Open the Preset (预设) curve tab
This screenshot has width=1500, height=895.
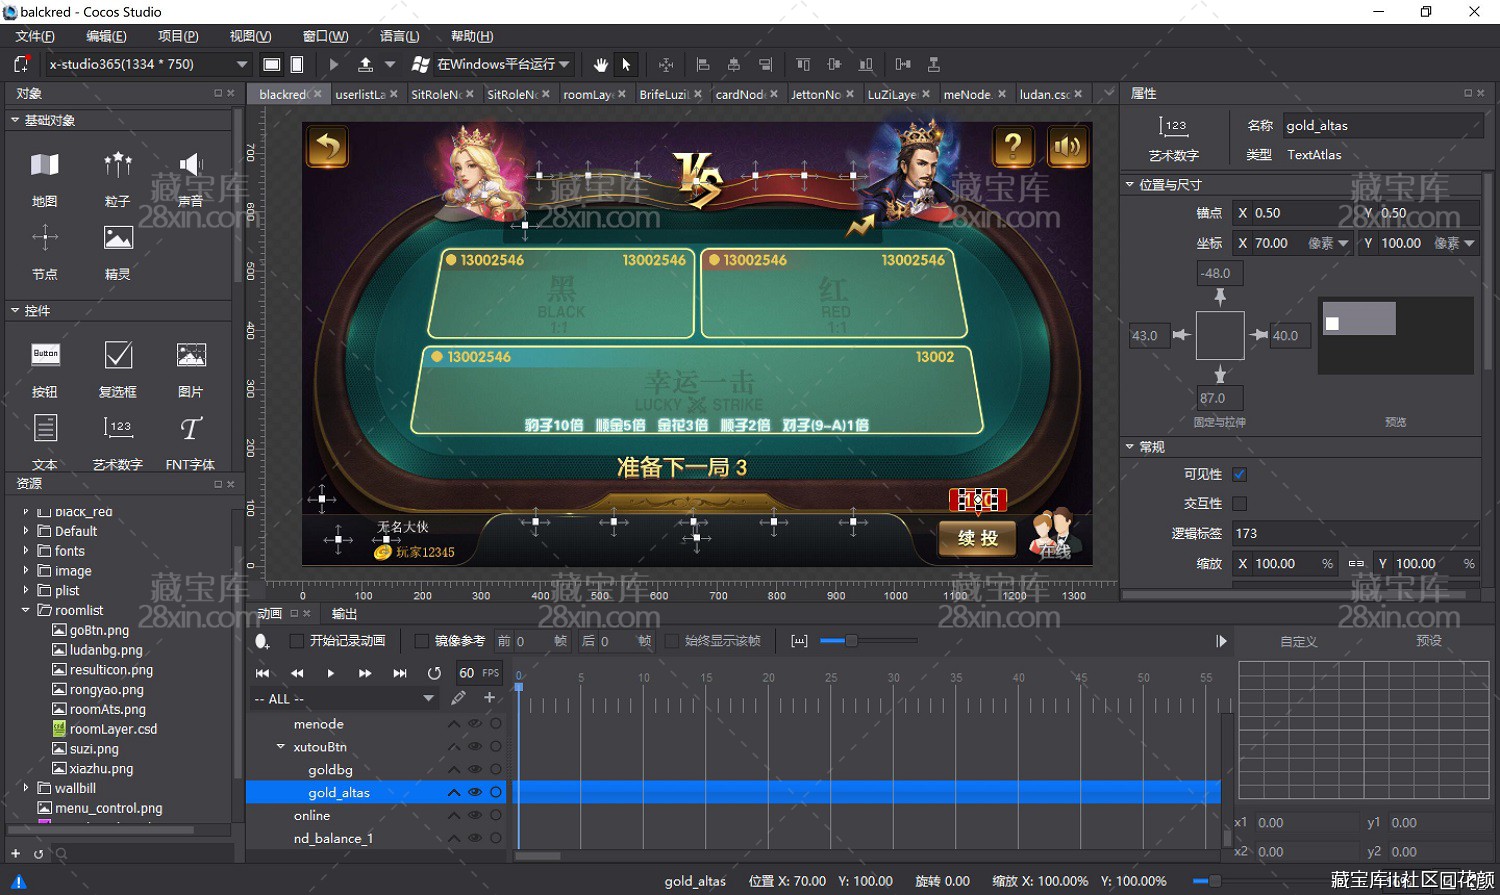pos(1429,641)
